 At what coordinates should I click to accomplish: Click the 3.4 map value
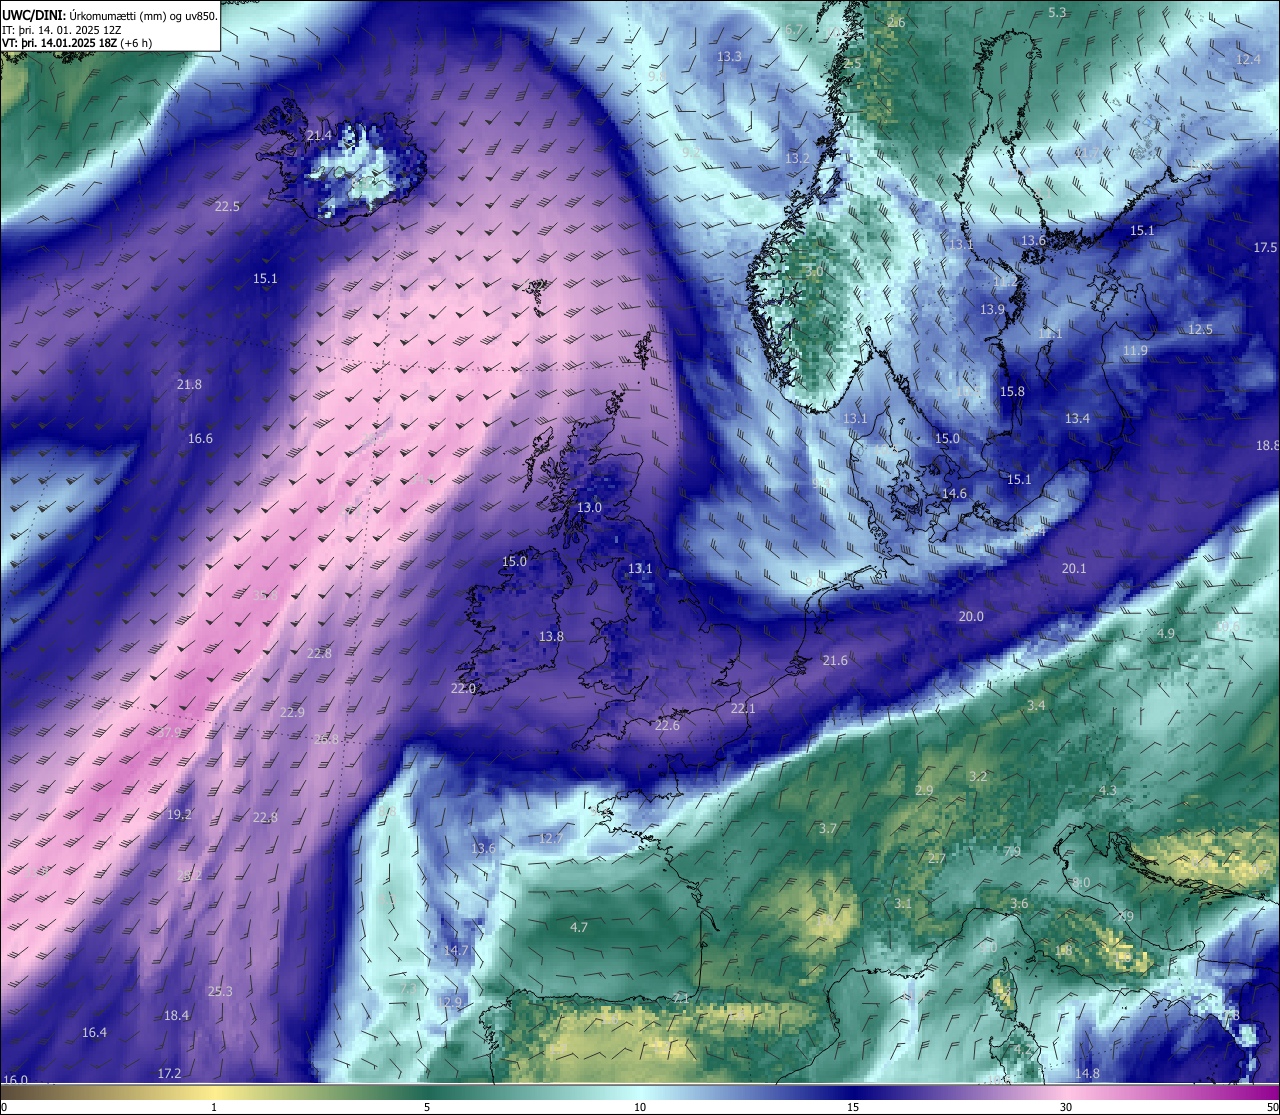pyautogui.click(x=1036, y=705)
